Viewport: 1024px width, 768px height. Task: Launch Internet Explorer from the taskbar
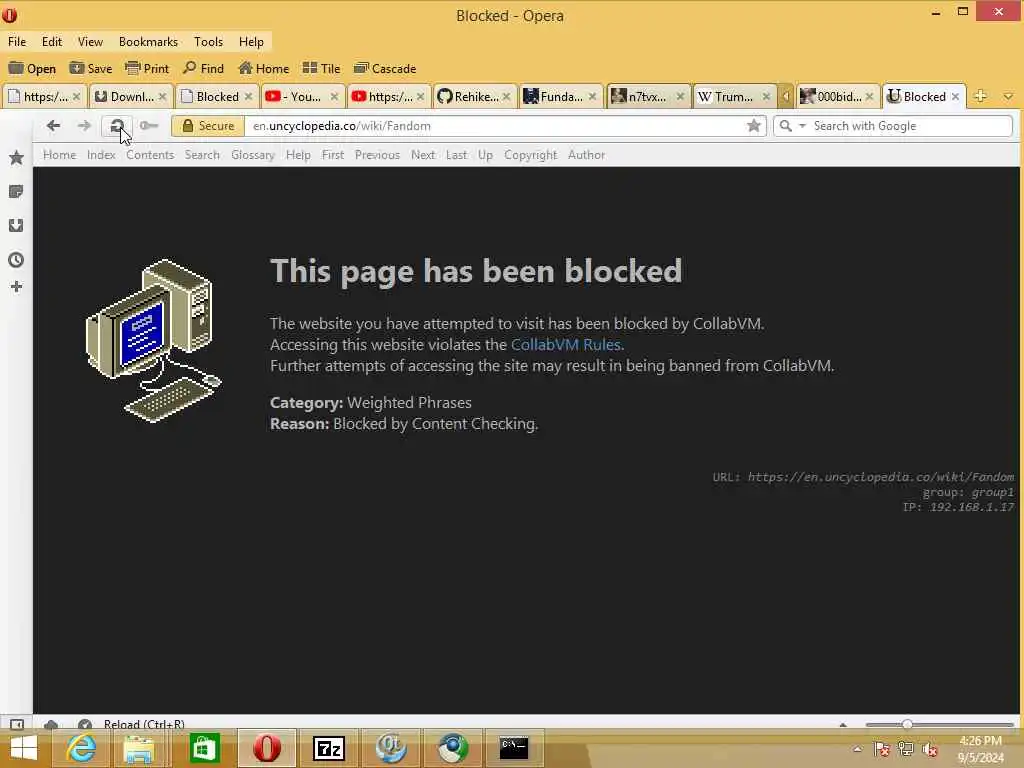click(82, 748)
